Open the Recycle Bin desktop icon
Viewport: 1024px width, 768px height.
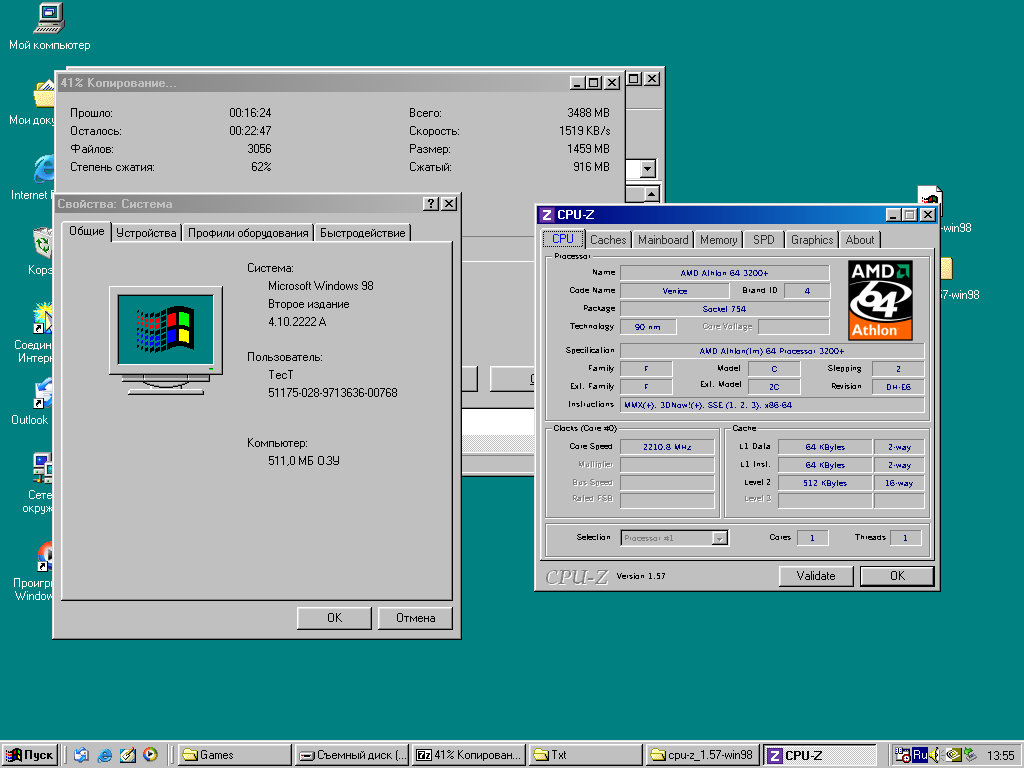[x=43, y=243]
